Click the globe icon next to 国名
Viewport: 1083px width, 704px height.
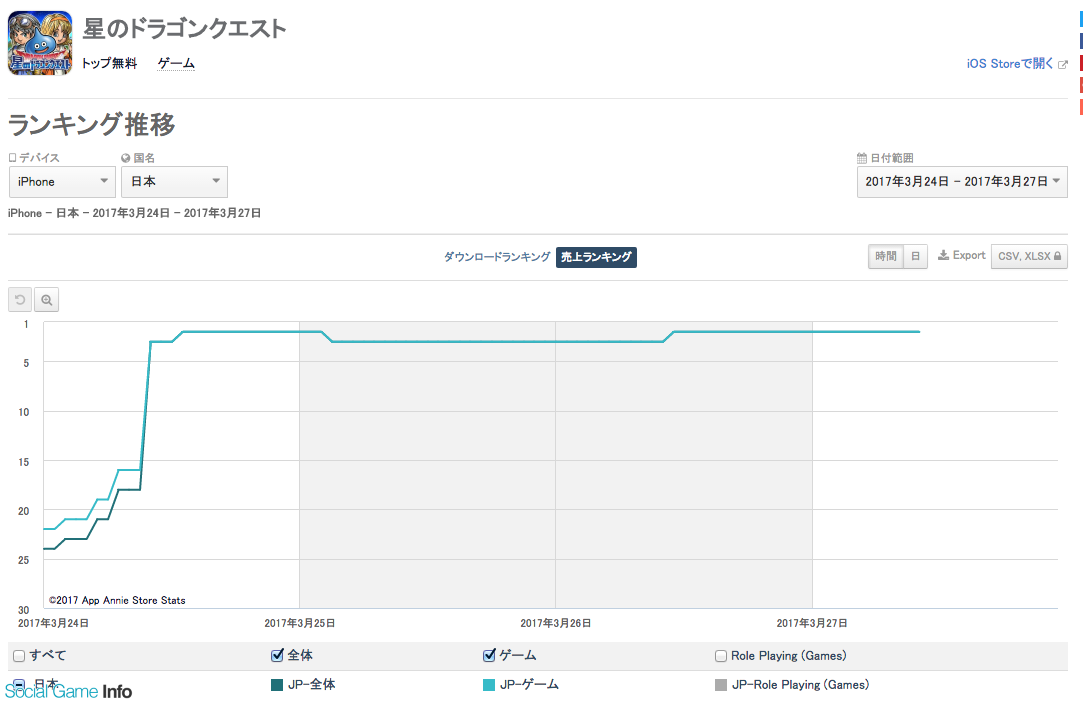point(126,158)
